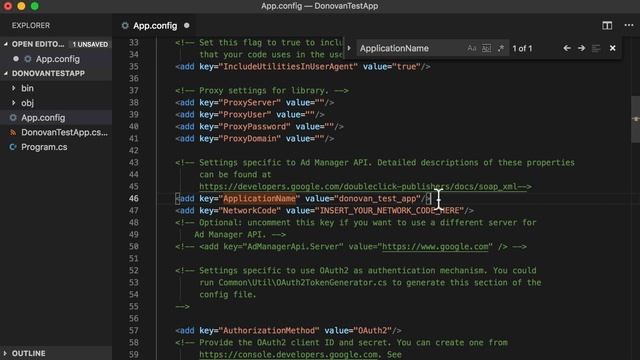Screen dimensions: 640x360
Task: Click the yellow macOS minimize button
Action: (x=21, y=6)
